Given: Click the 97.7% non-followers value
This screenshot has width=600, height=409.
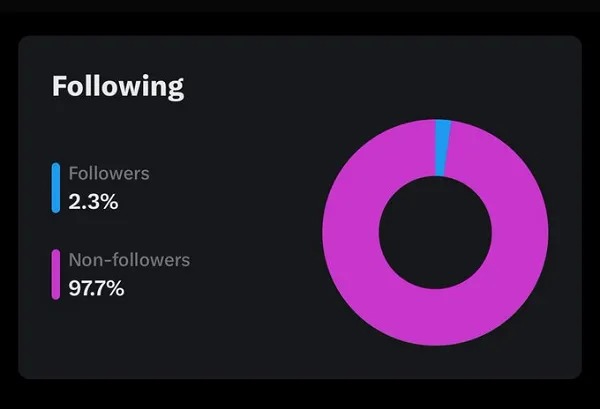Looking at the screenshot, I should pos(97,289).
